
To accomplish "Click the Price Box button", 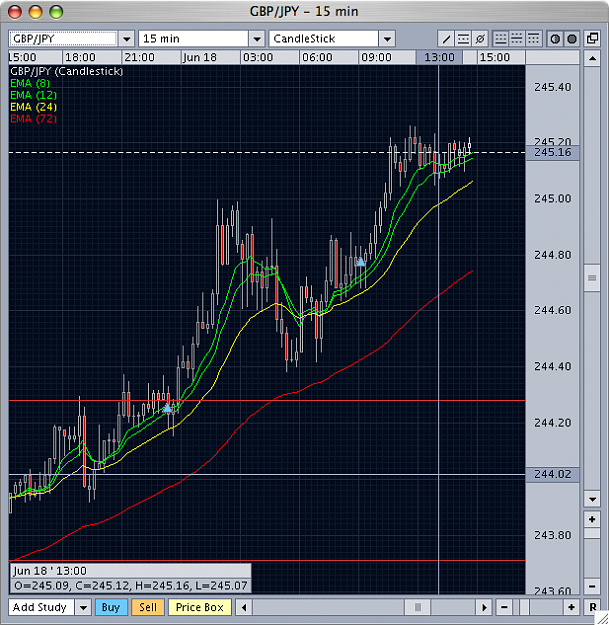I will pos(200,607).
